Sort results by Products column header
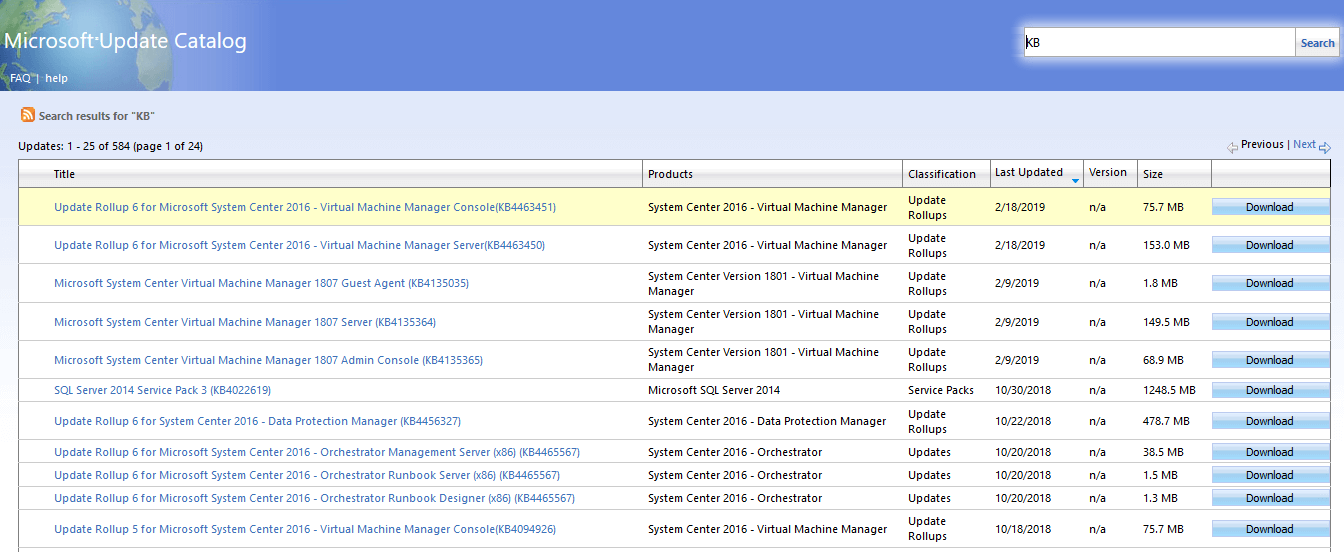 tap(670, 174)
